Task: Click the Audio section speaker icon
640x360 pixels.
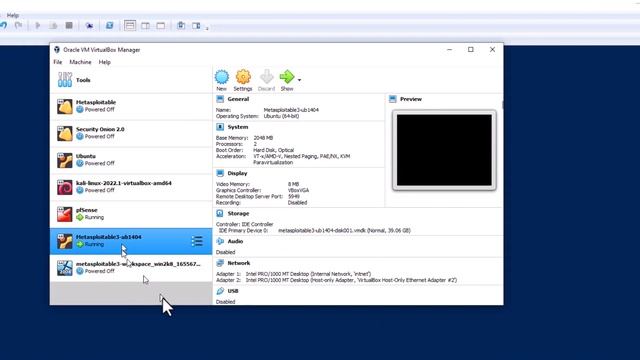Action: point(220,241)
